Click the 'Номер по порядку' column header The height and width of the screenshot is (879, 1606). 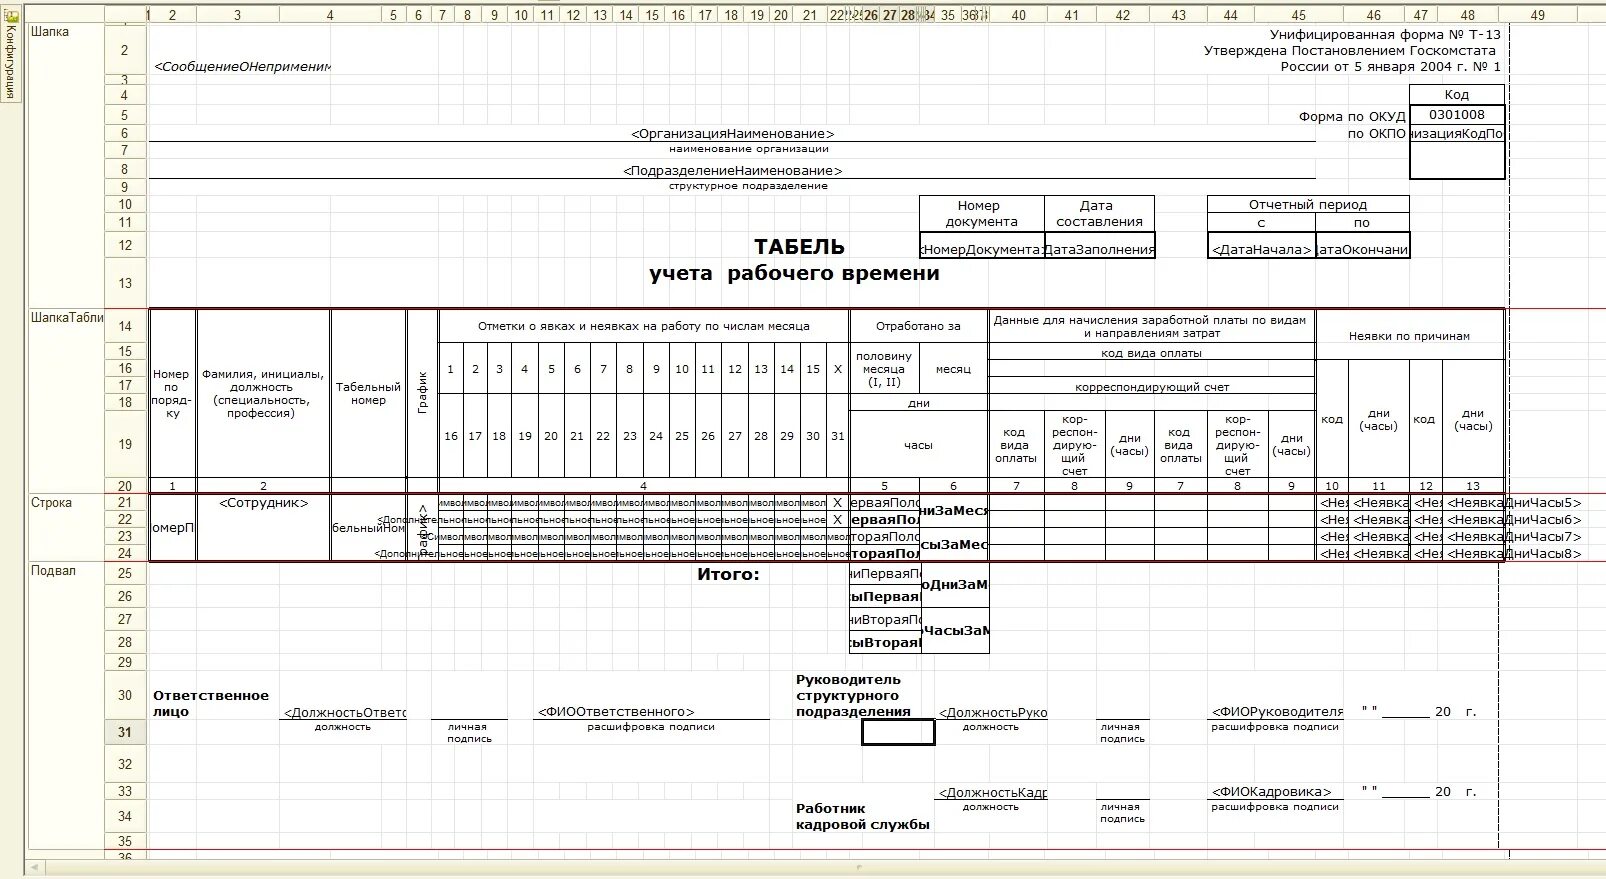pyautogui.click(x=172, y=394)
